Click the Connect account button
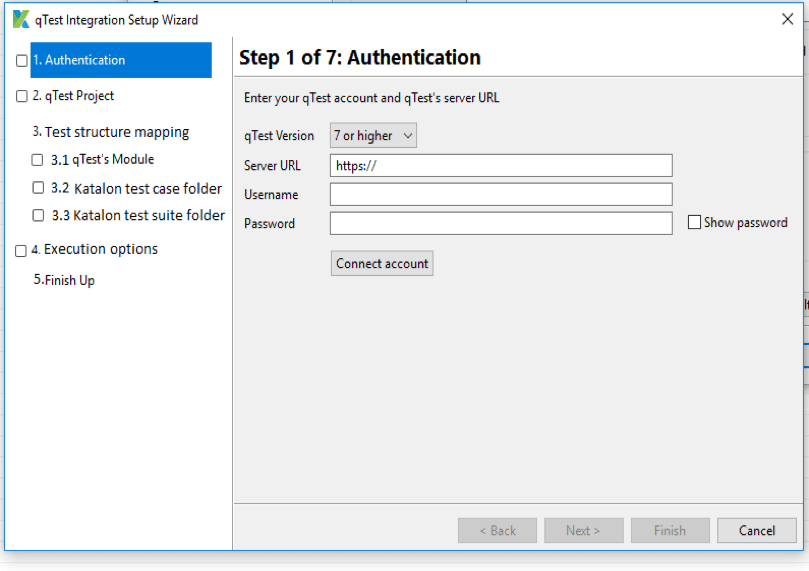 point(382,264)
